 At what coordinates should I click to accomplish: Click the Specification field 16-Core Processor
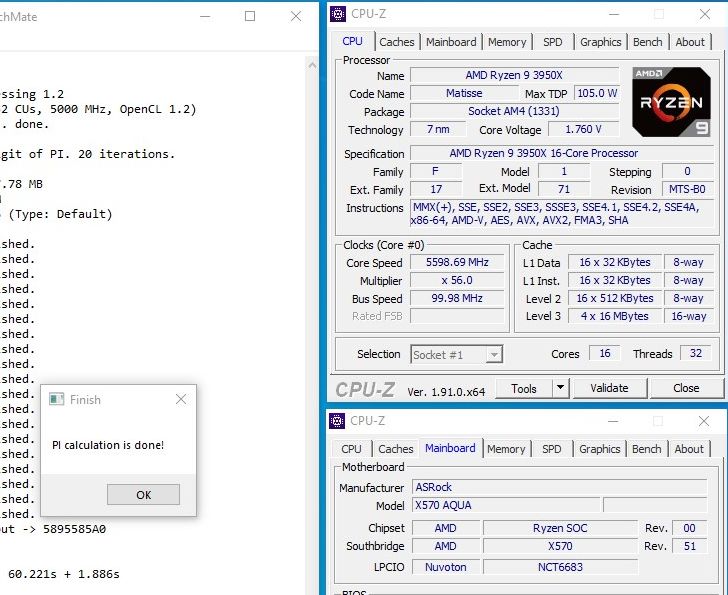pos(562,153)
